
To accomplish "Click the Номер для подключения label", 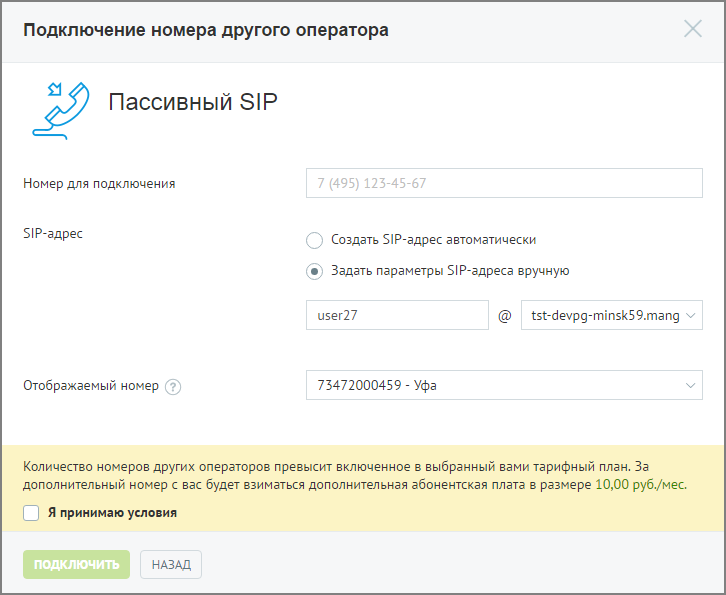I will pyautogui.click(x=99, y=184).
